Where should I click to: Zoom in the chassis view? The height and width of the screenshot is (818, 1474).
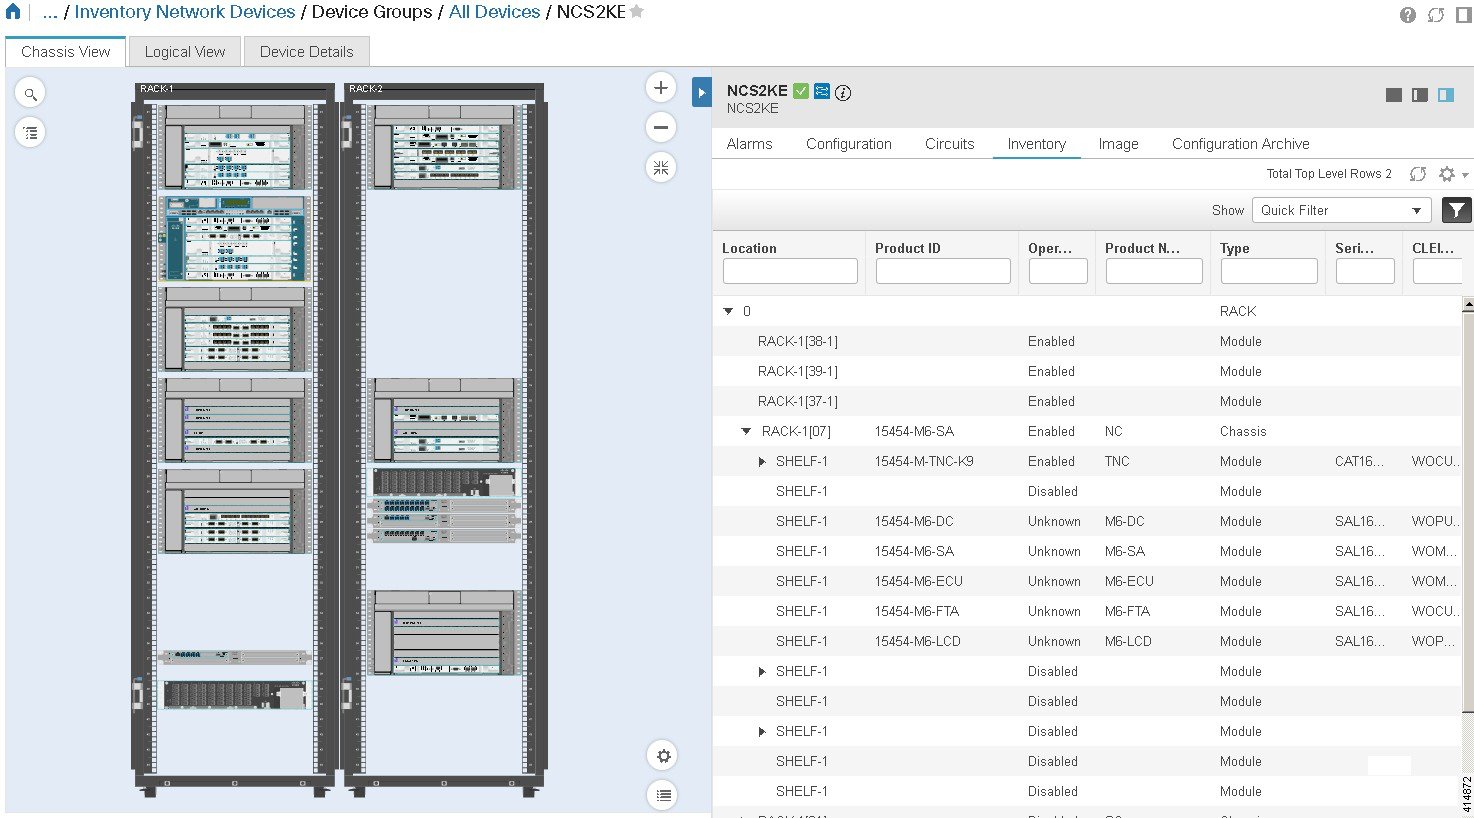[x=661, y=88]
